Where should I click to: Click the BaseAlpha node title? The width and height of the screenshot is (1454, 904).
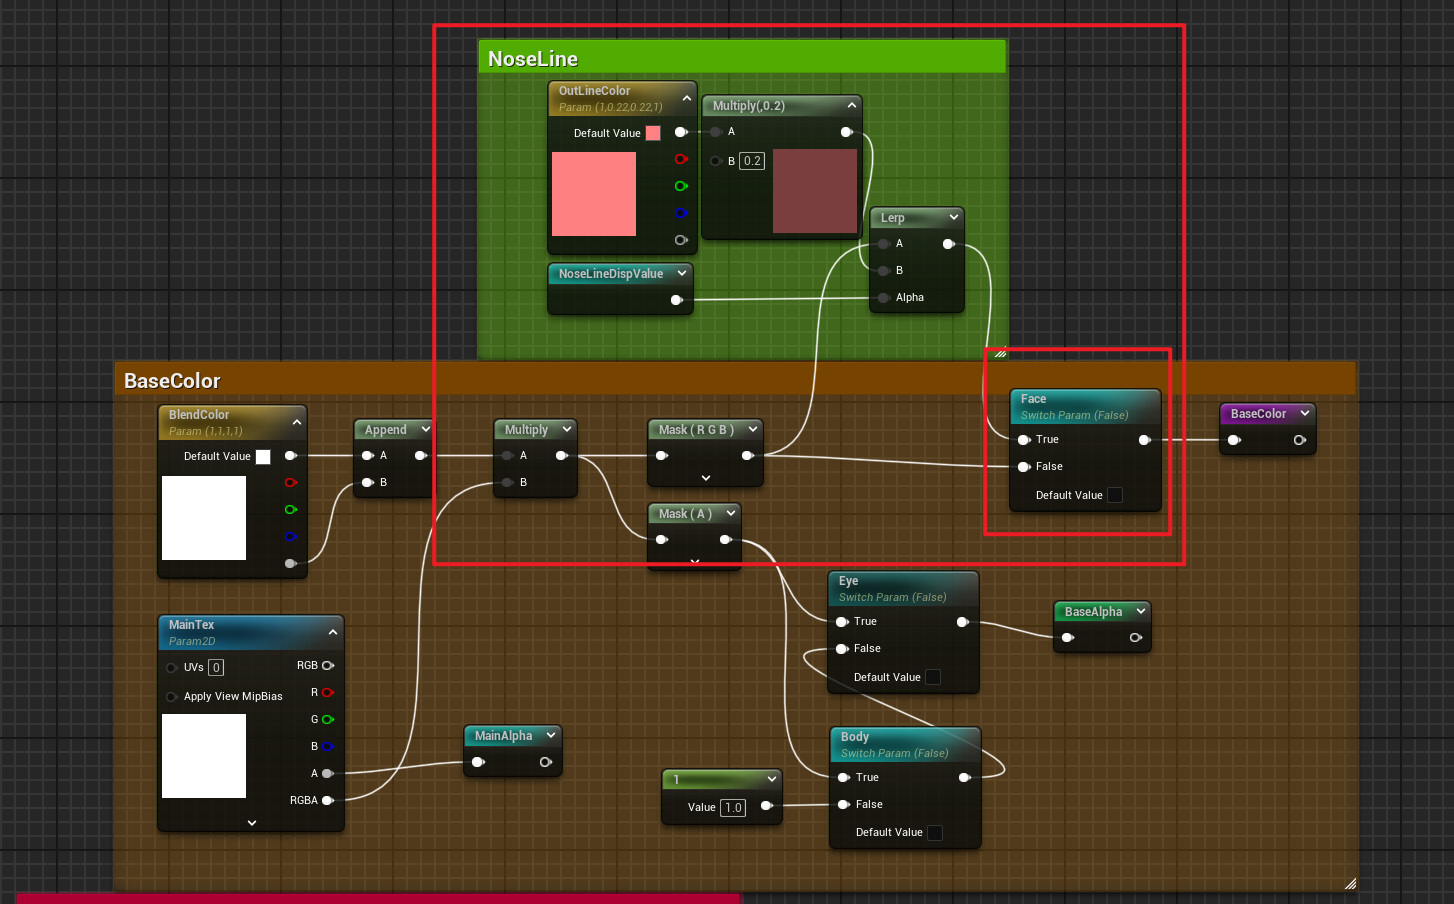tap(1093, 612)
